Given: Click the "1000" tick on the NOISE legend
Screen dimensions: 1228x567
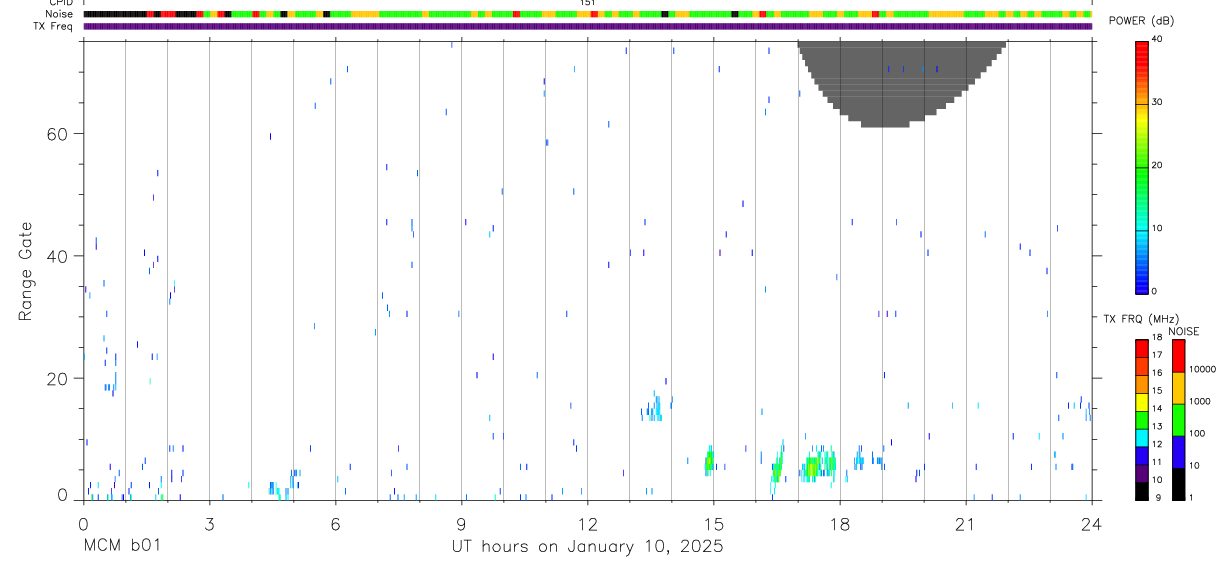Looking at the screenshot, I should (1200, 401).
